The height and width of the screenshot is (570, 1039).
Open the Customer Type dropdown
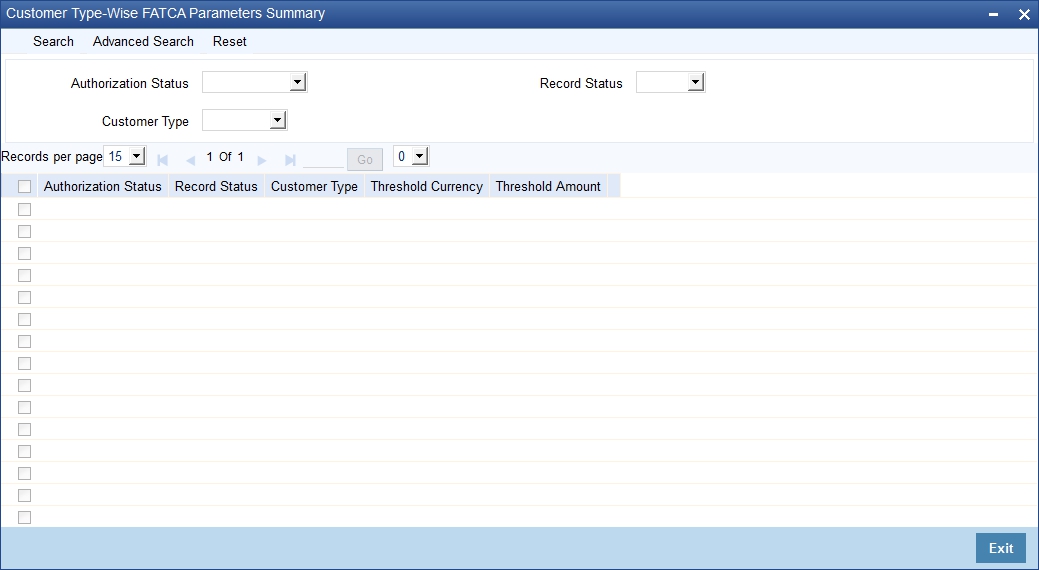coord(245,120)
